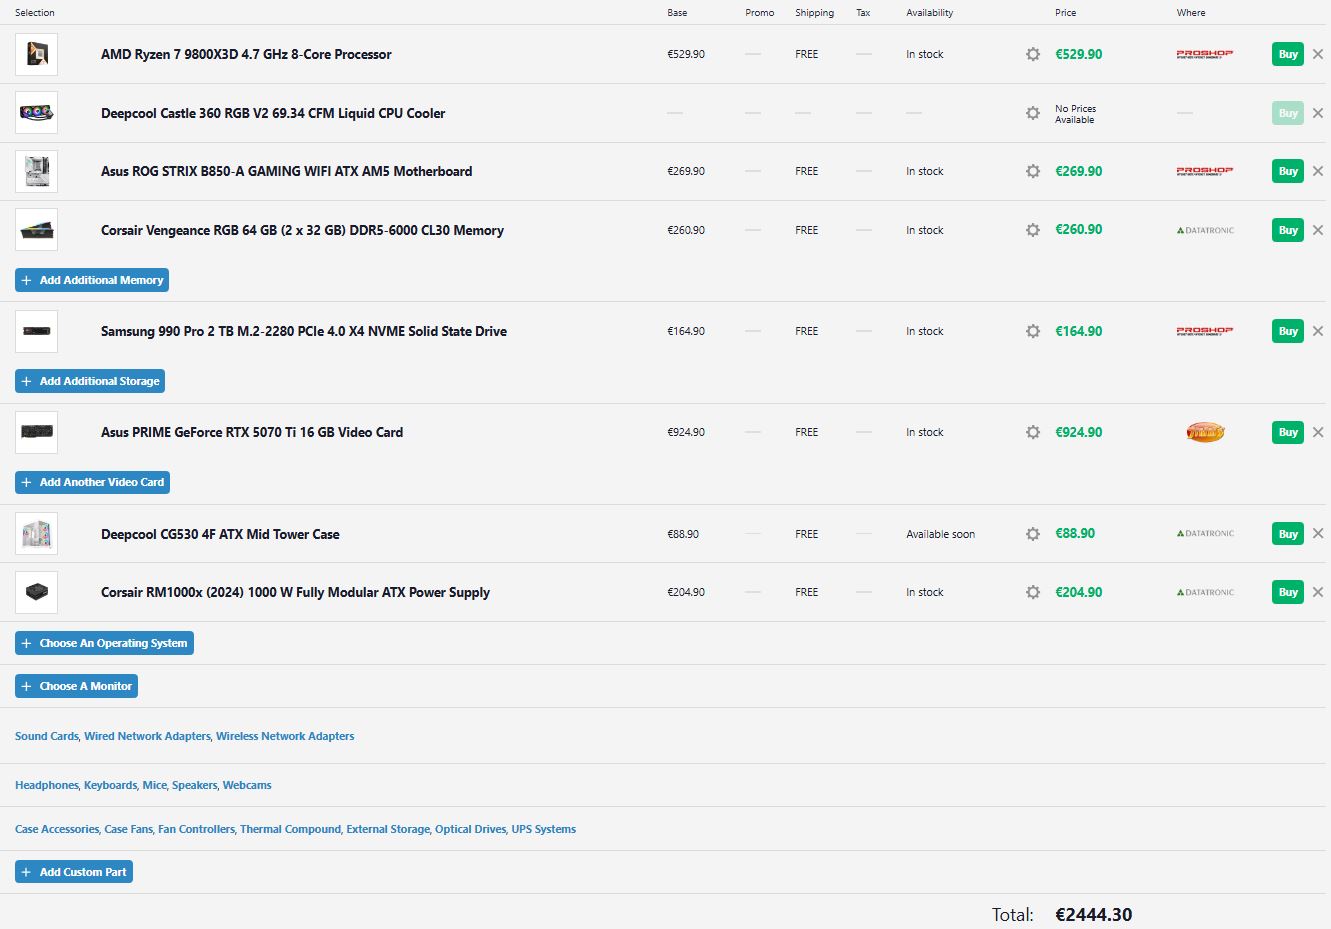This screenshot has width=1331, height=929.
Task: Open the Sound Cards category link
Action: click(46, 736)
